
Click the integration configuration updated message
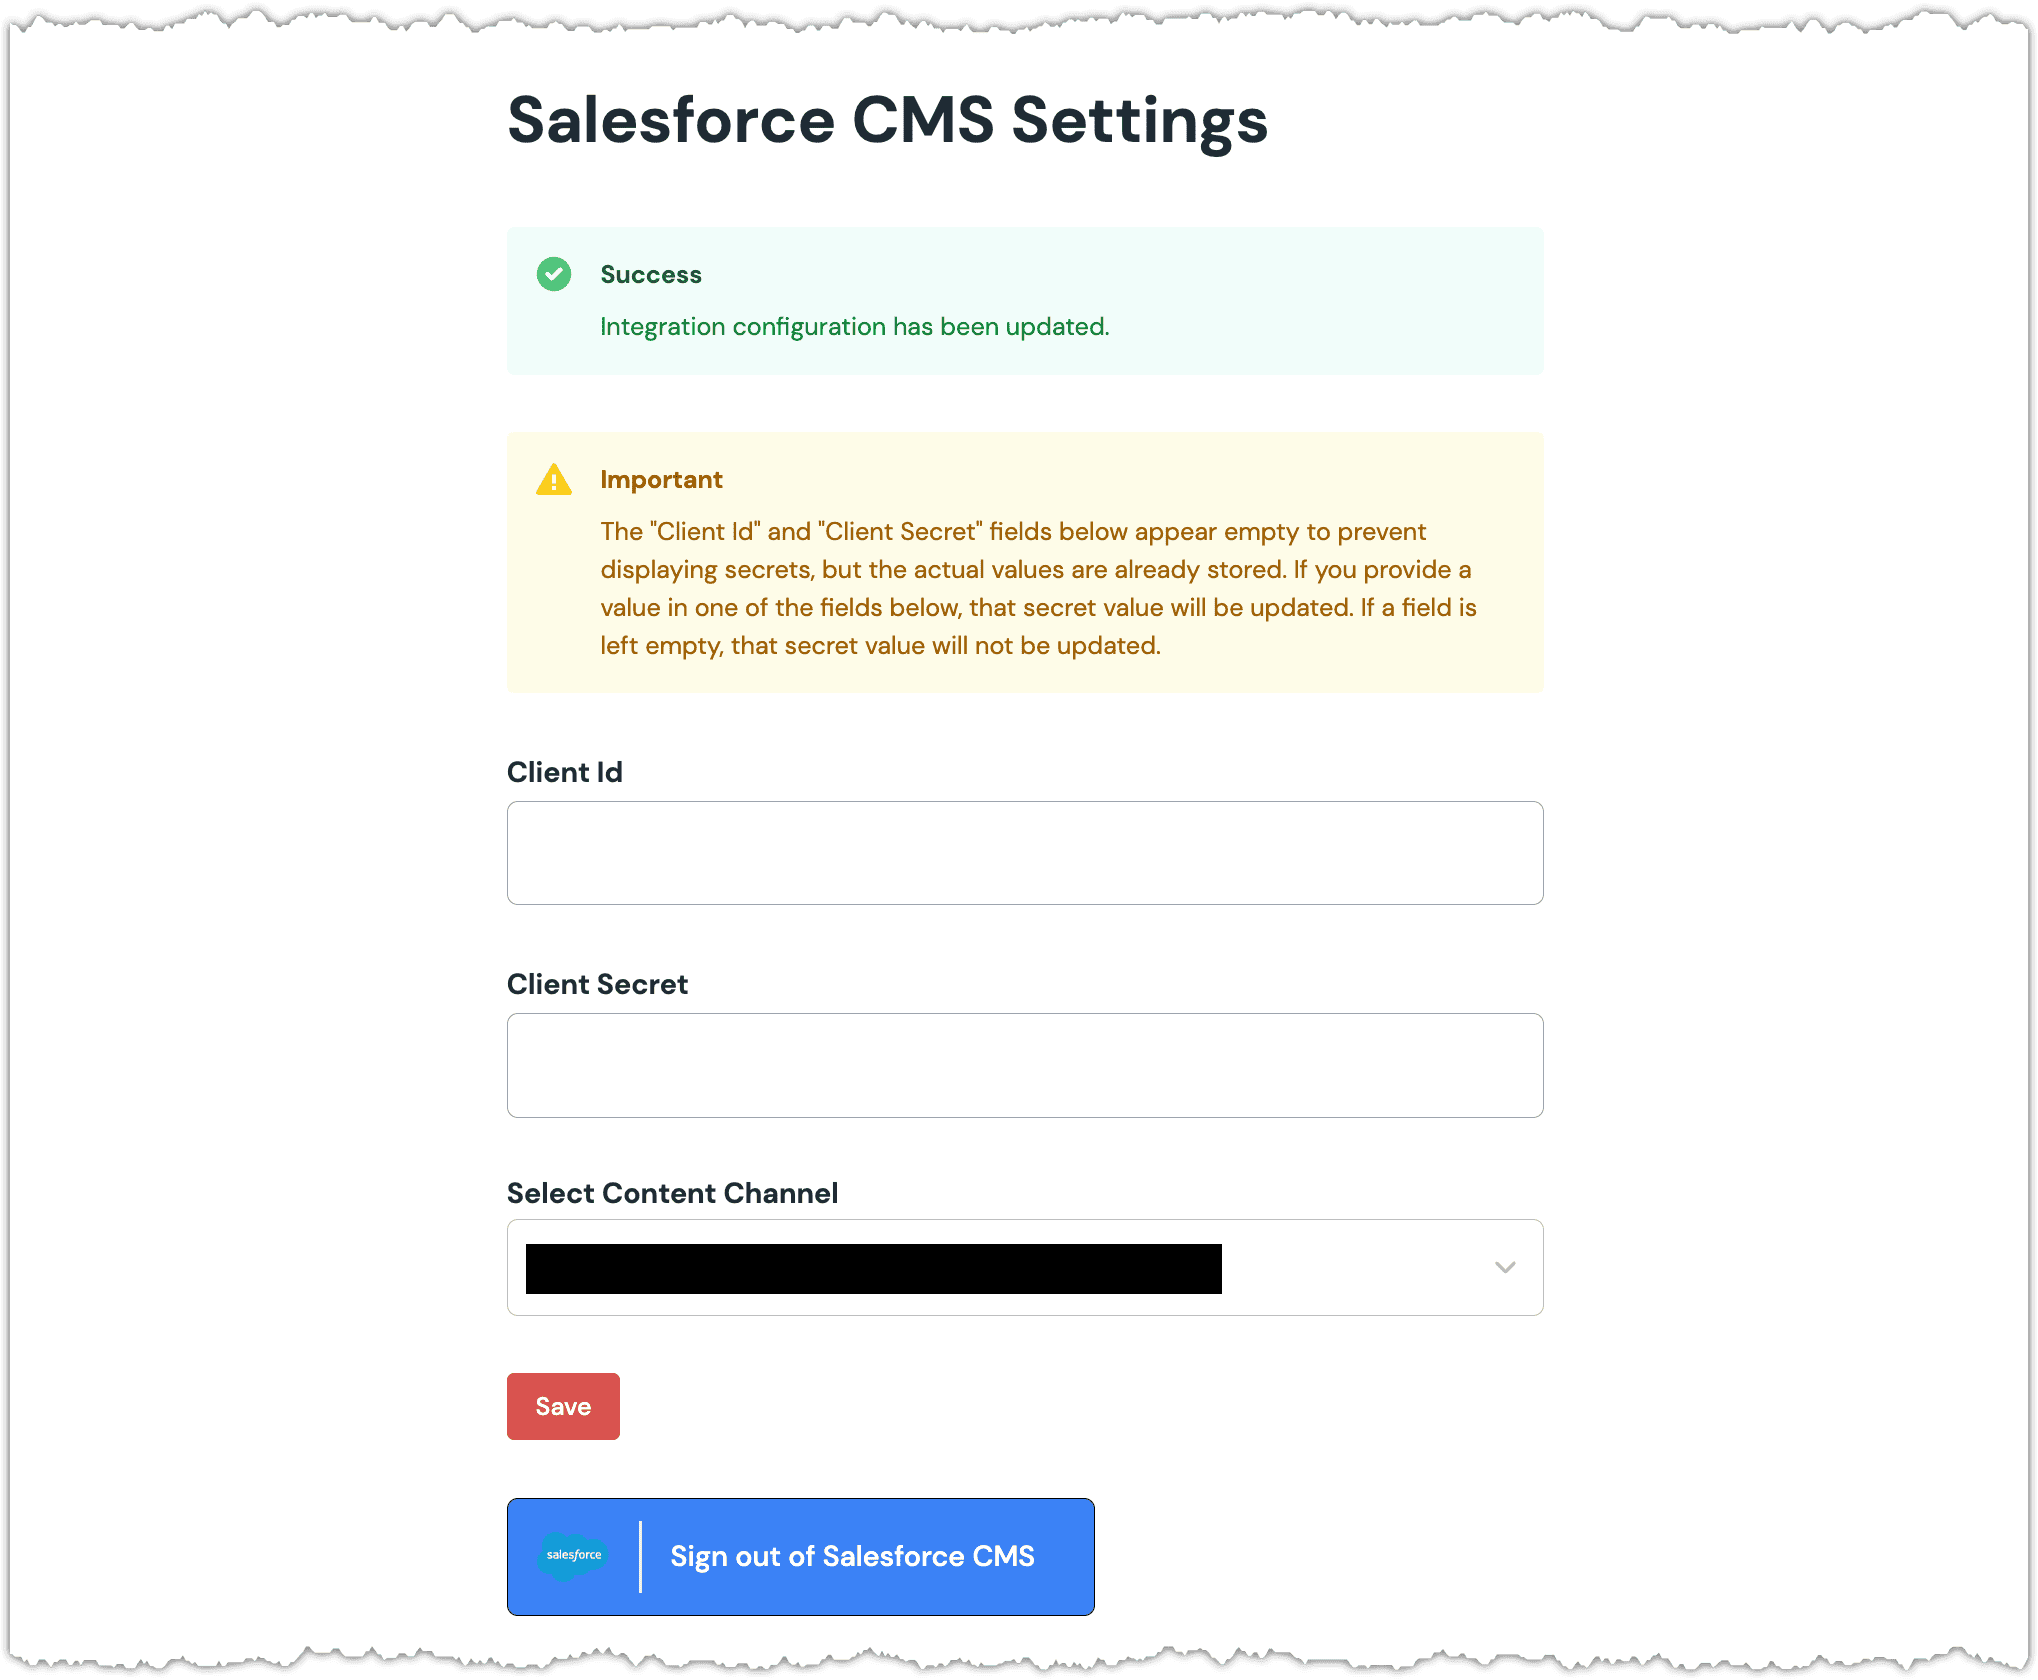point(855,327)
